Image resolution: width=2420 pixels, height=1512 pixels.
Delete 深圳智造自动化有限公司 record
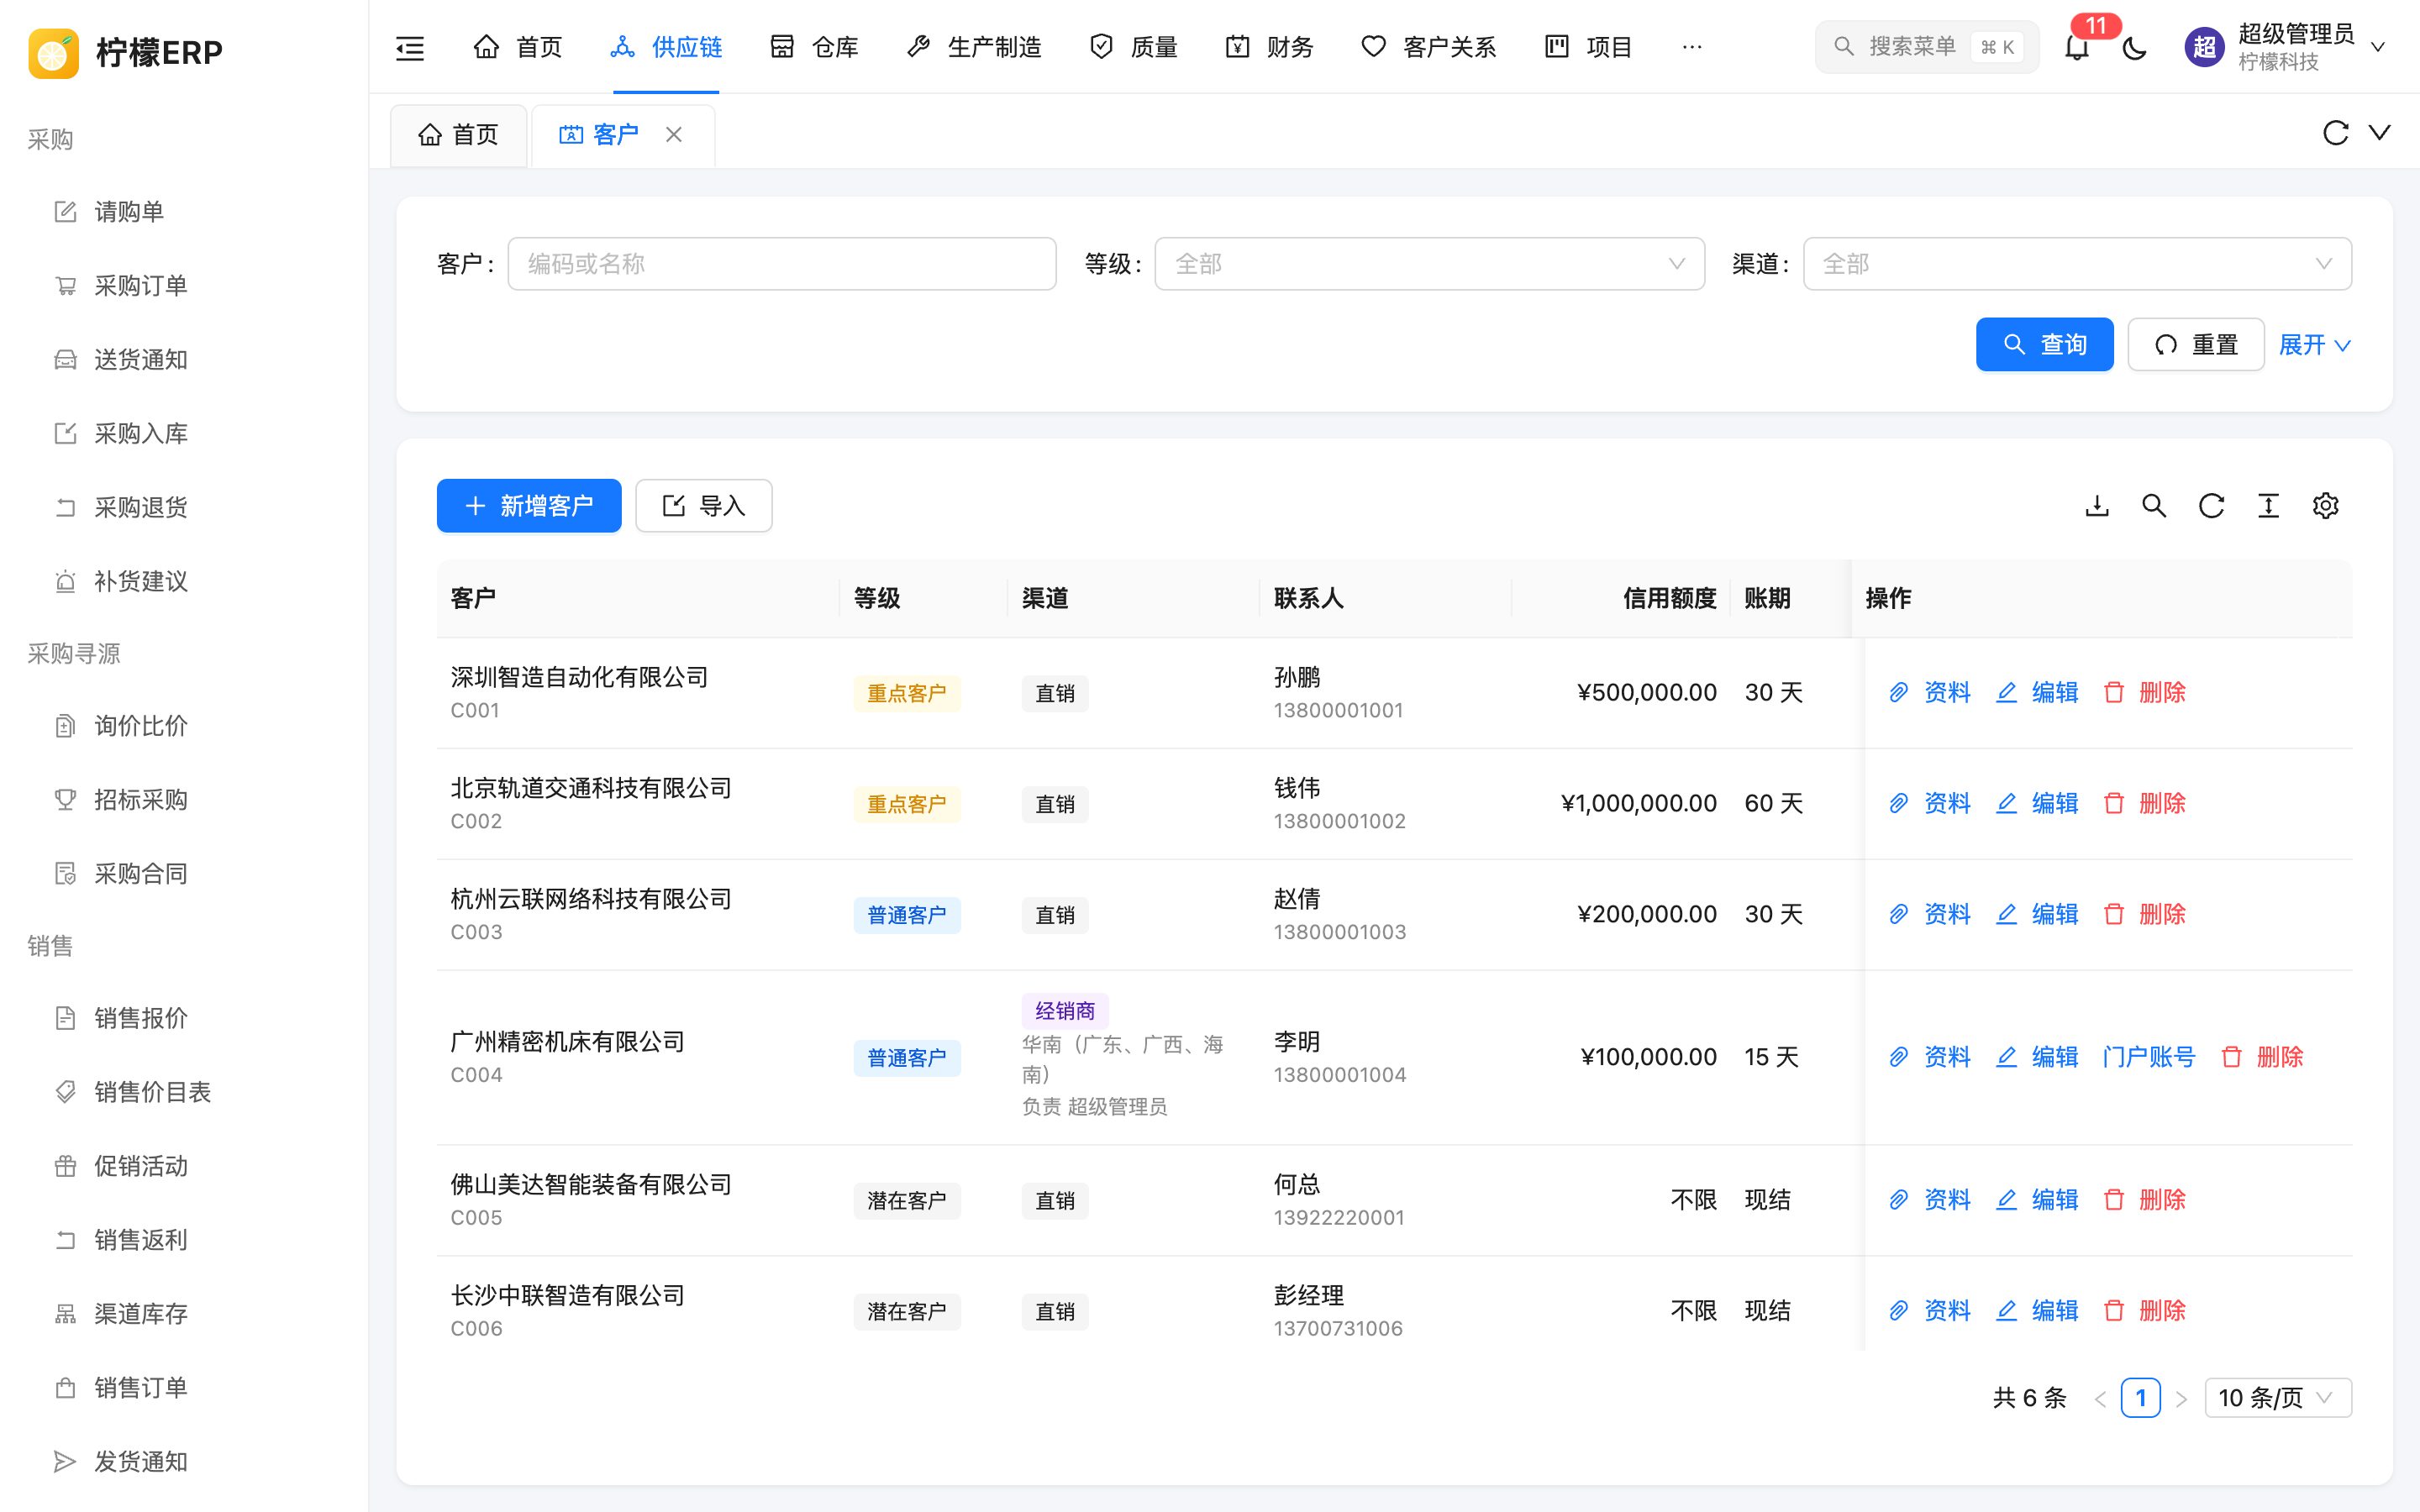click(2145, 692)
